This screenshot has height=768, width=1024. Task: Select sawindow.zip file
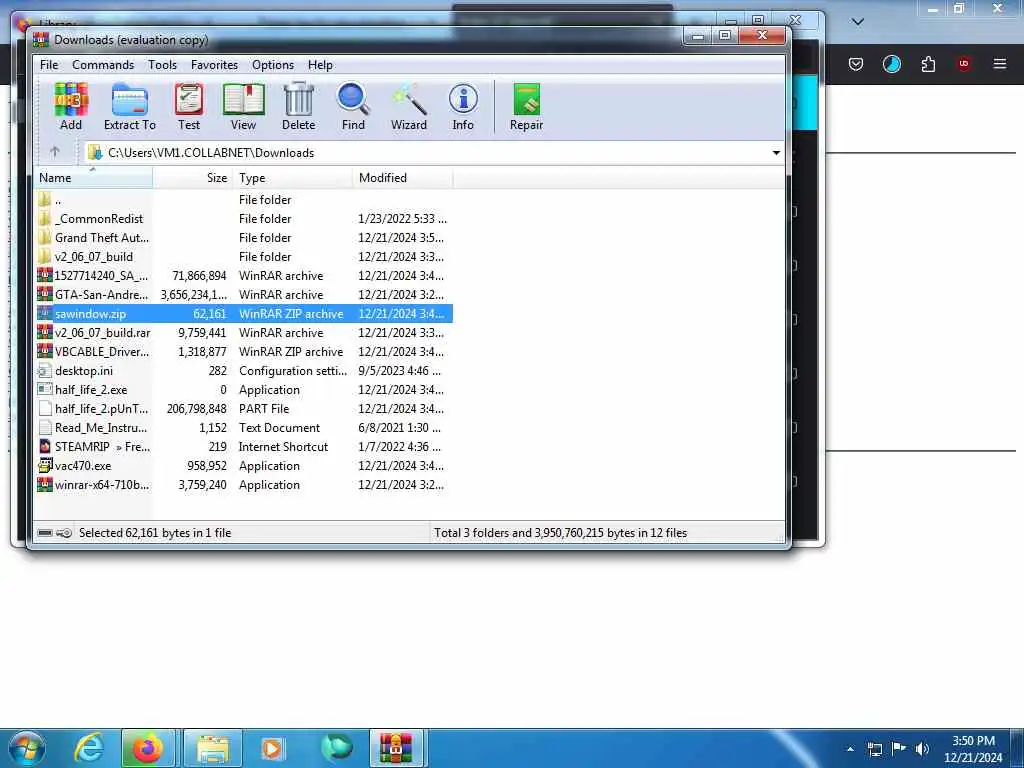tap(244, 313)
